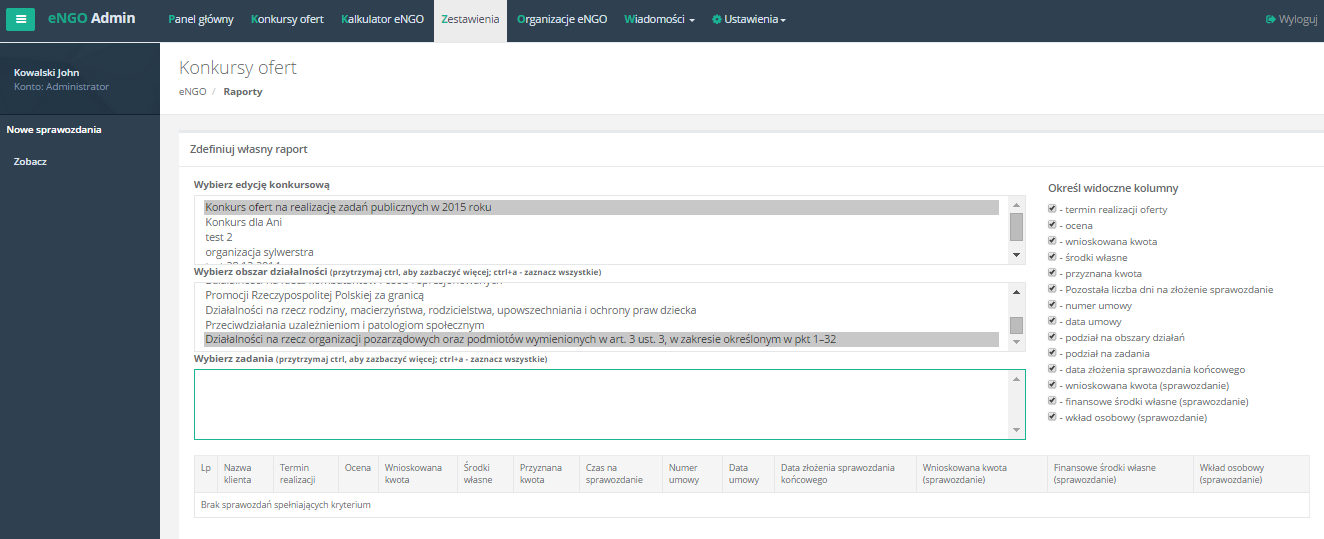Uncheck data złożenia sprawozdania końcowego
Screen dimensions: 1324x539
tap(1052, 369)
